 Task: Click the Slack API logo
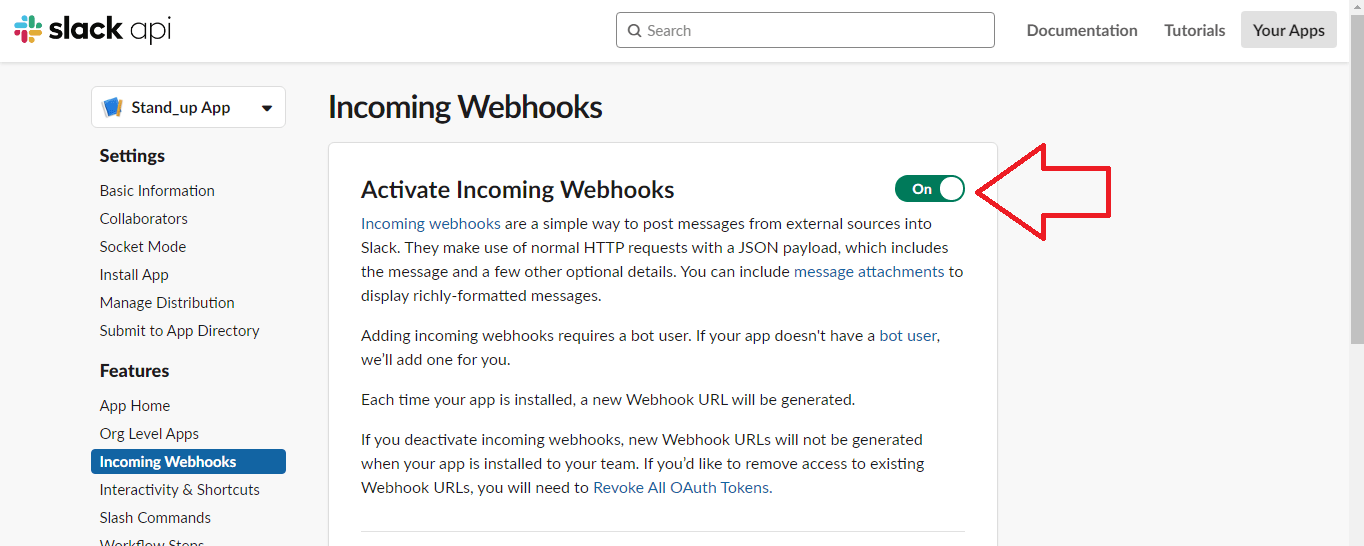[92, 30]
